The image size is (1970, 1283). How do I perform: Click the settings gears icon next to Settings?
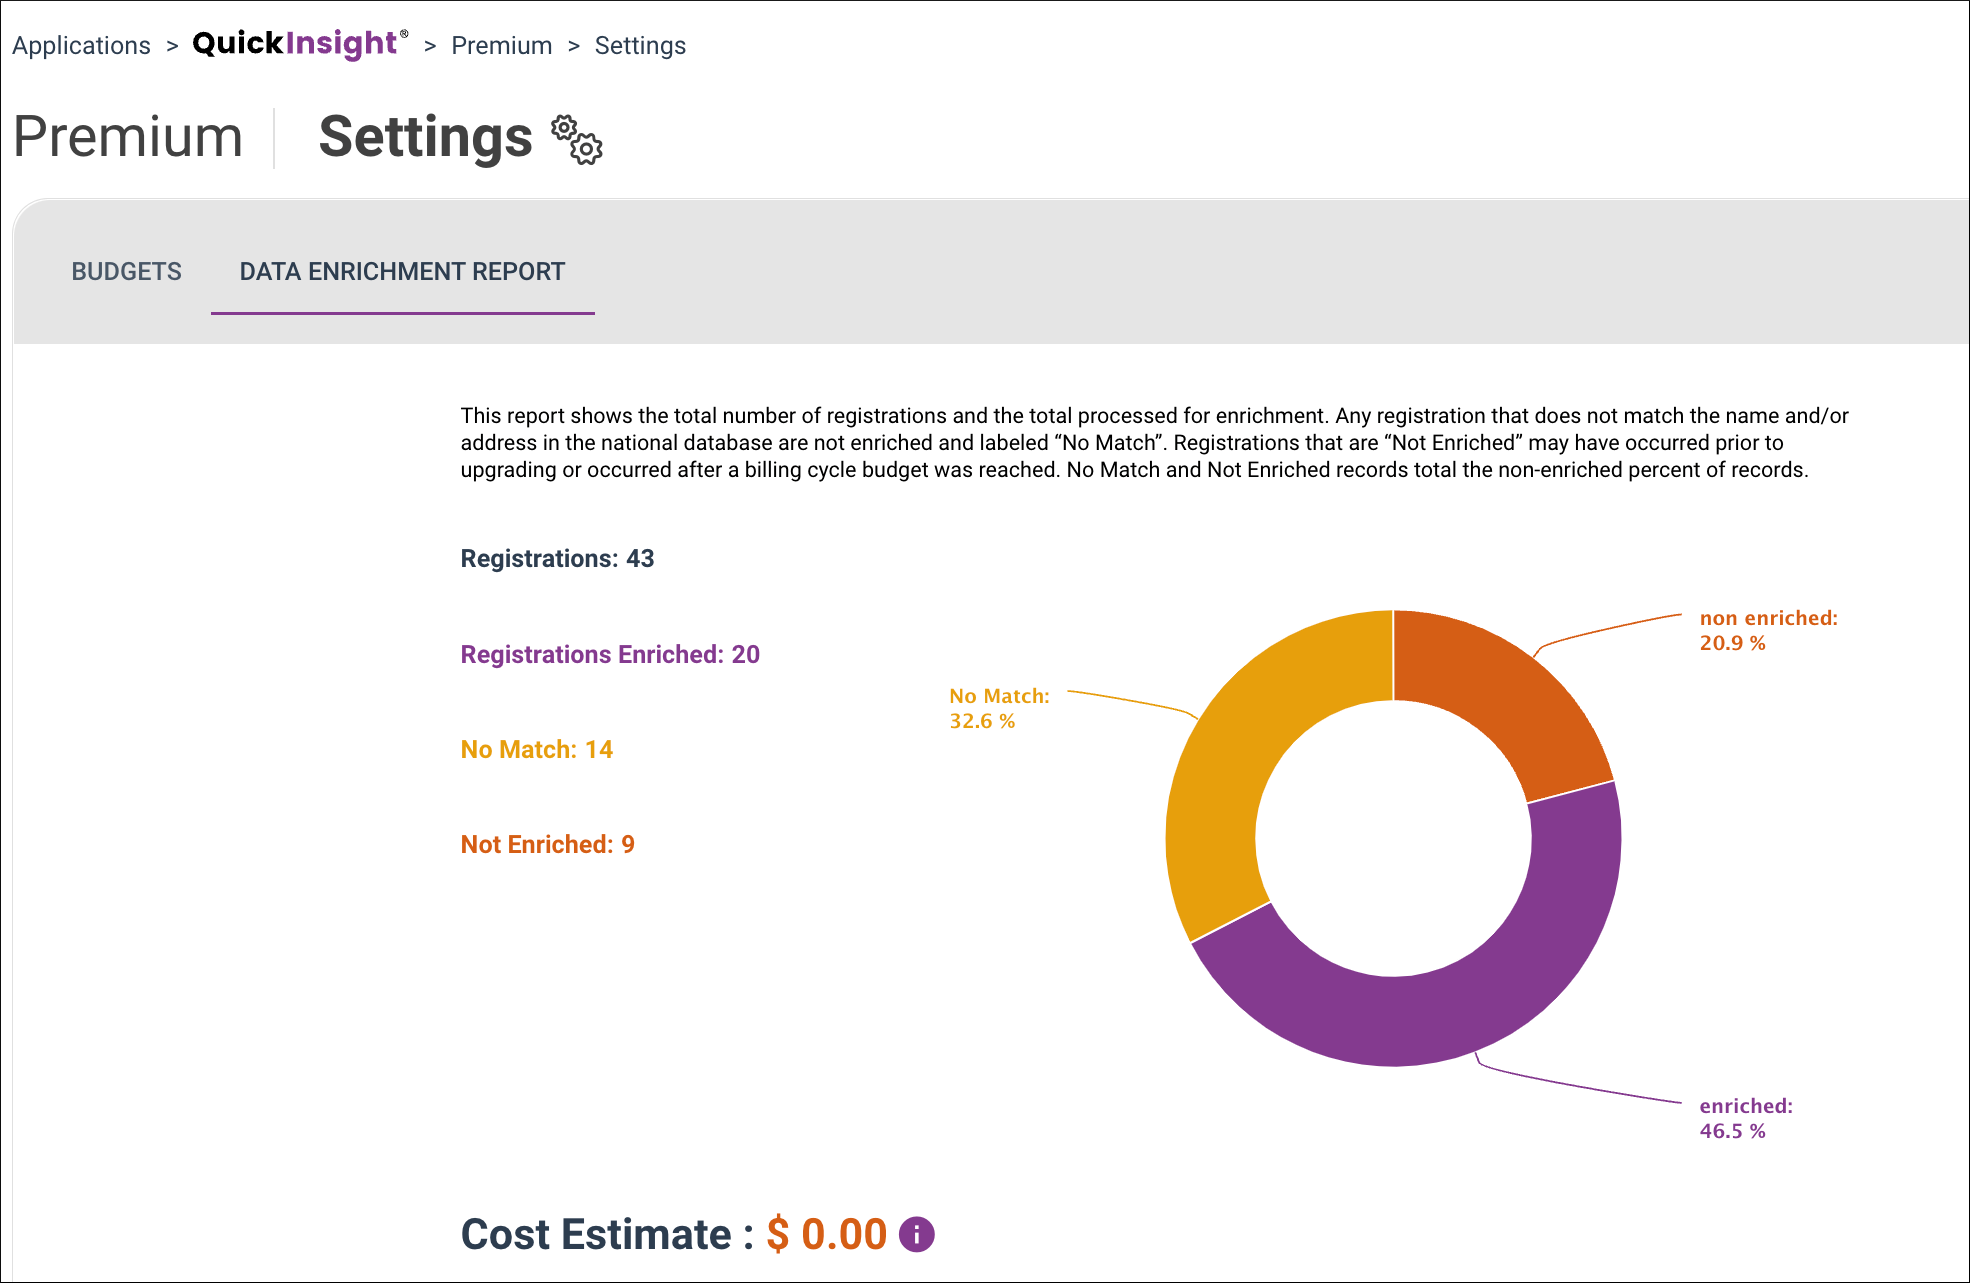(x=577, y=139)
